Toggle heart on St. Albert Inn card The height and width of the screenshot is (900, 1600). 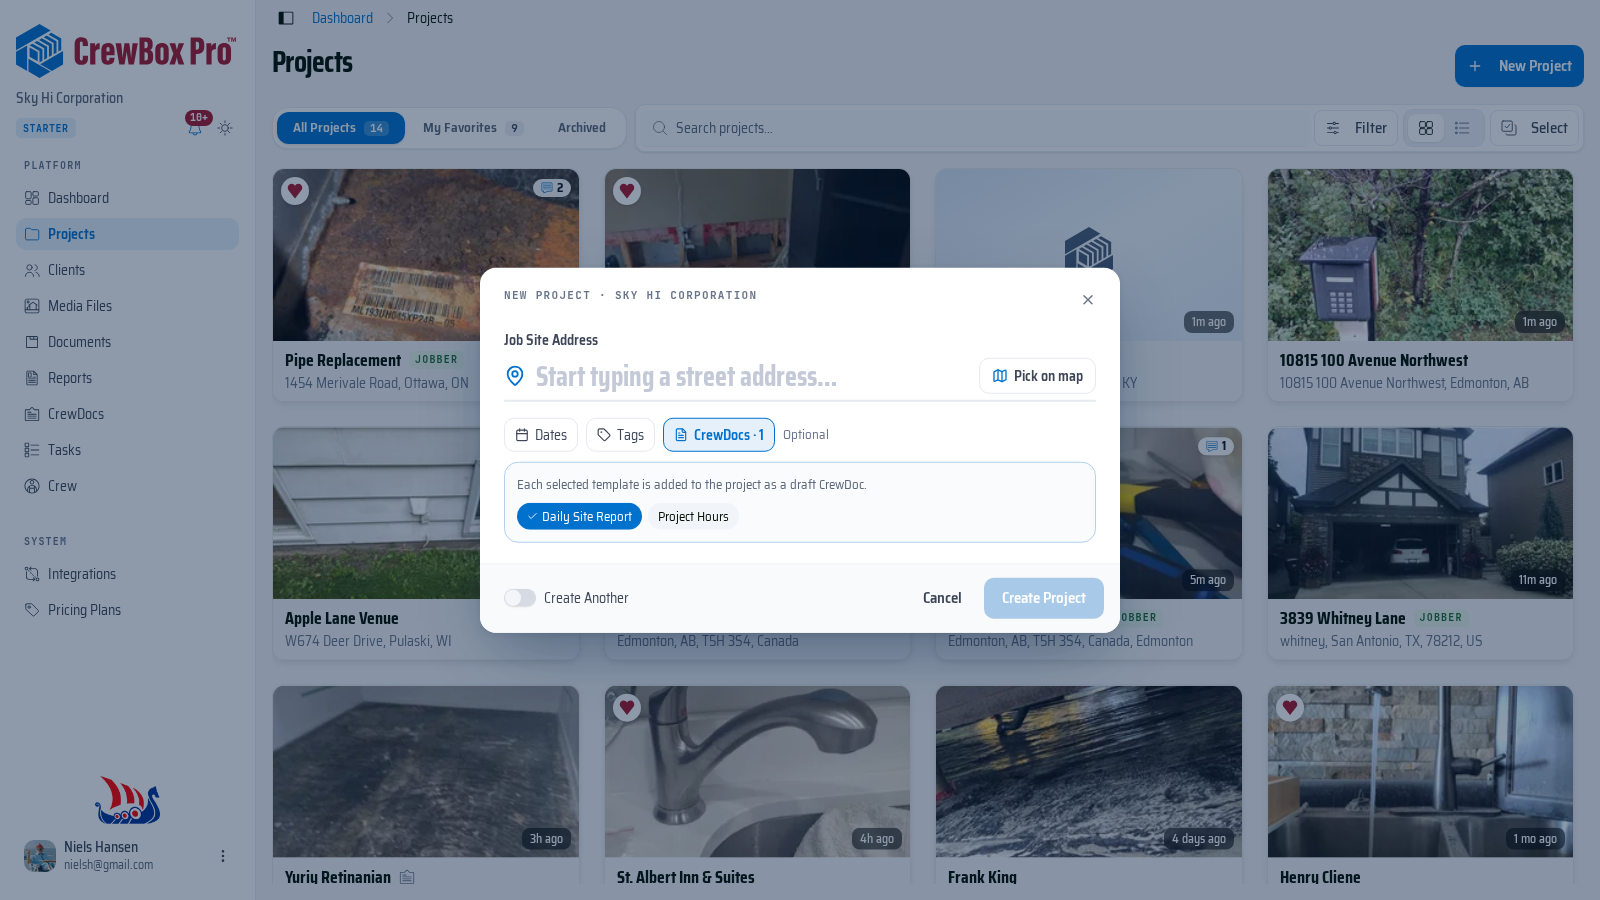627,707
